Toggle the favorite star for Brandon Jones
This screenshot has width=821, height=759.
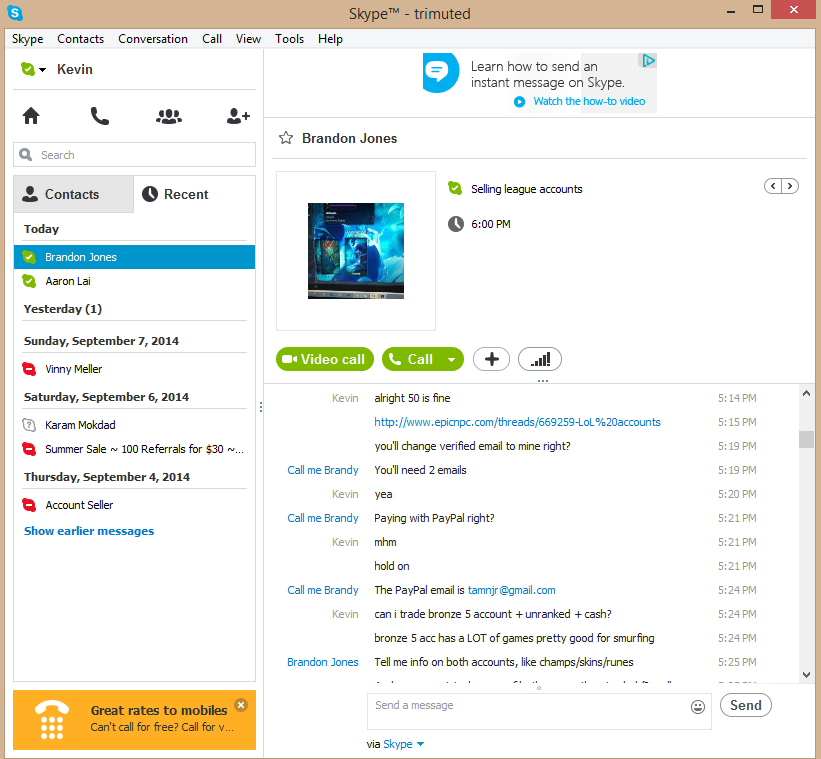pos(286,138)
